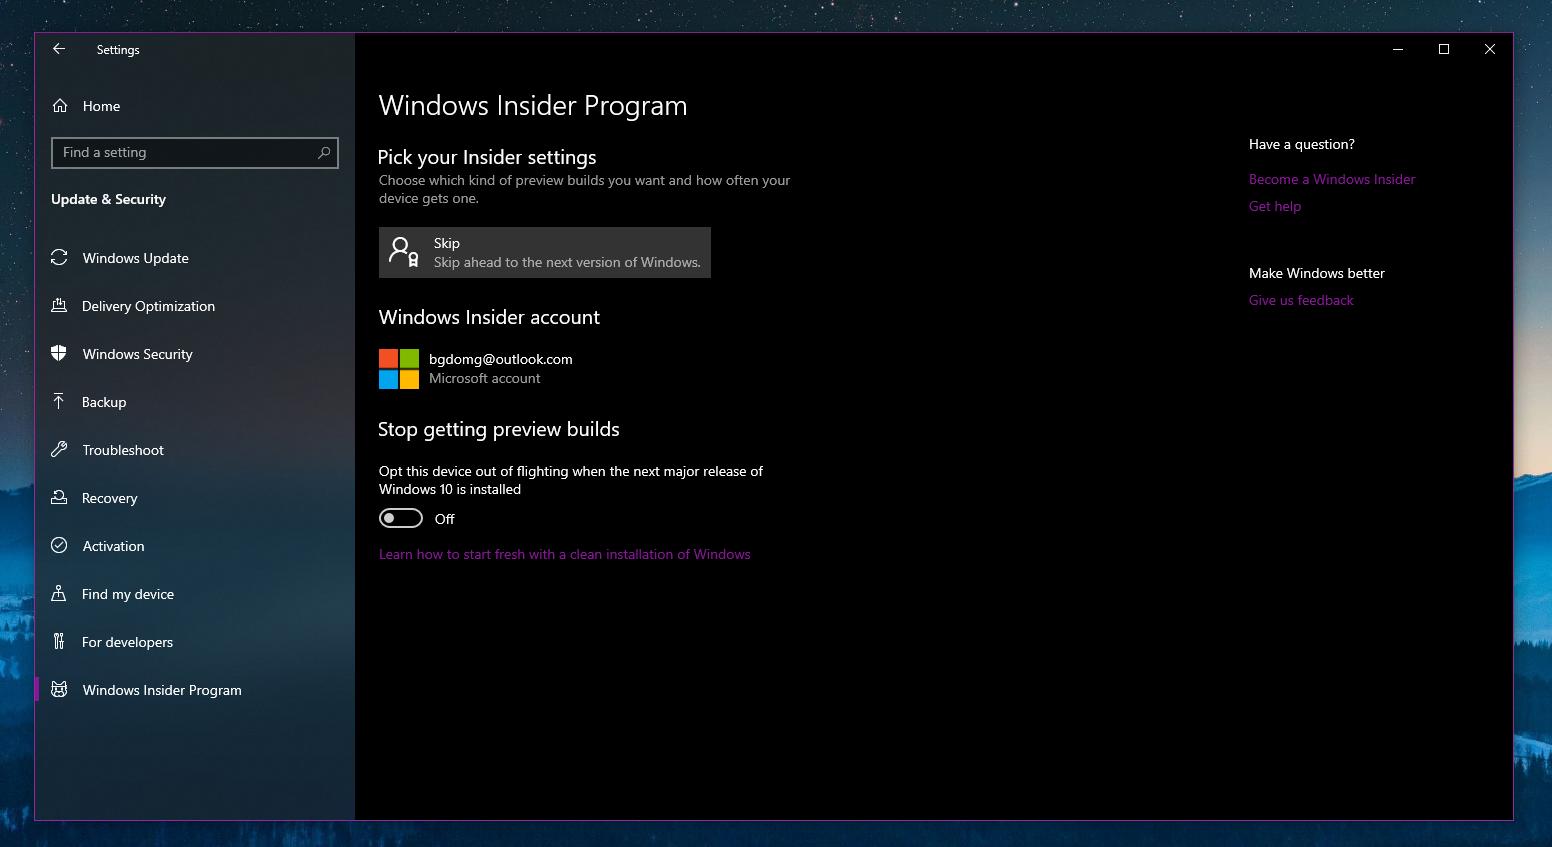Select the Skip ahead Insider setting
The width and height of the screenshot is (1552, 847).
(544, 252)
